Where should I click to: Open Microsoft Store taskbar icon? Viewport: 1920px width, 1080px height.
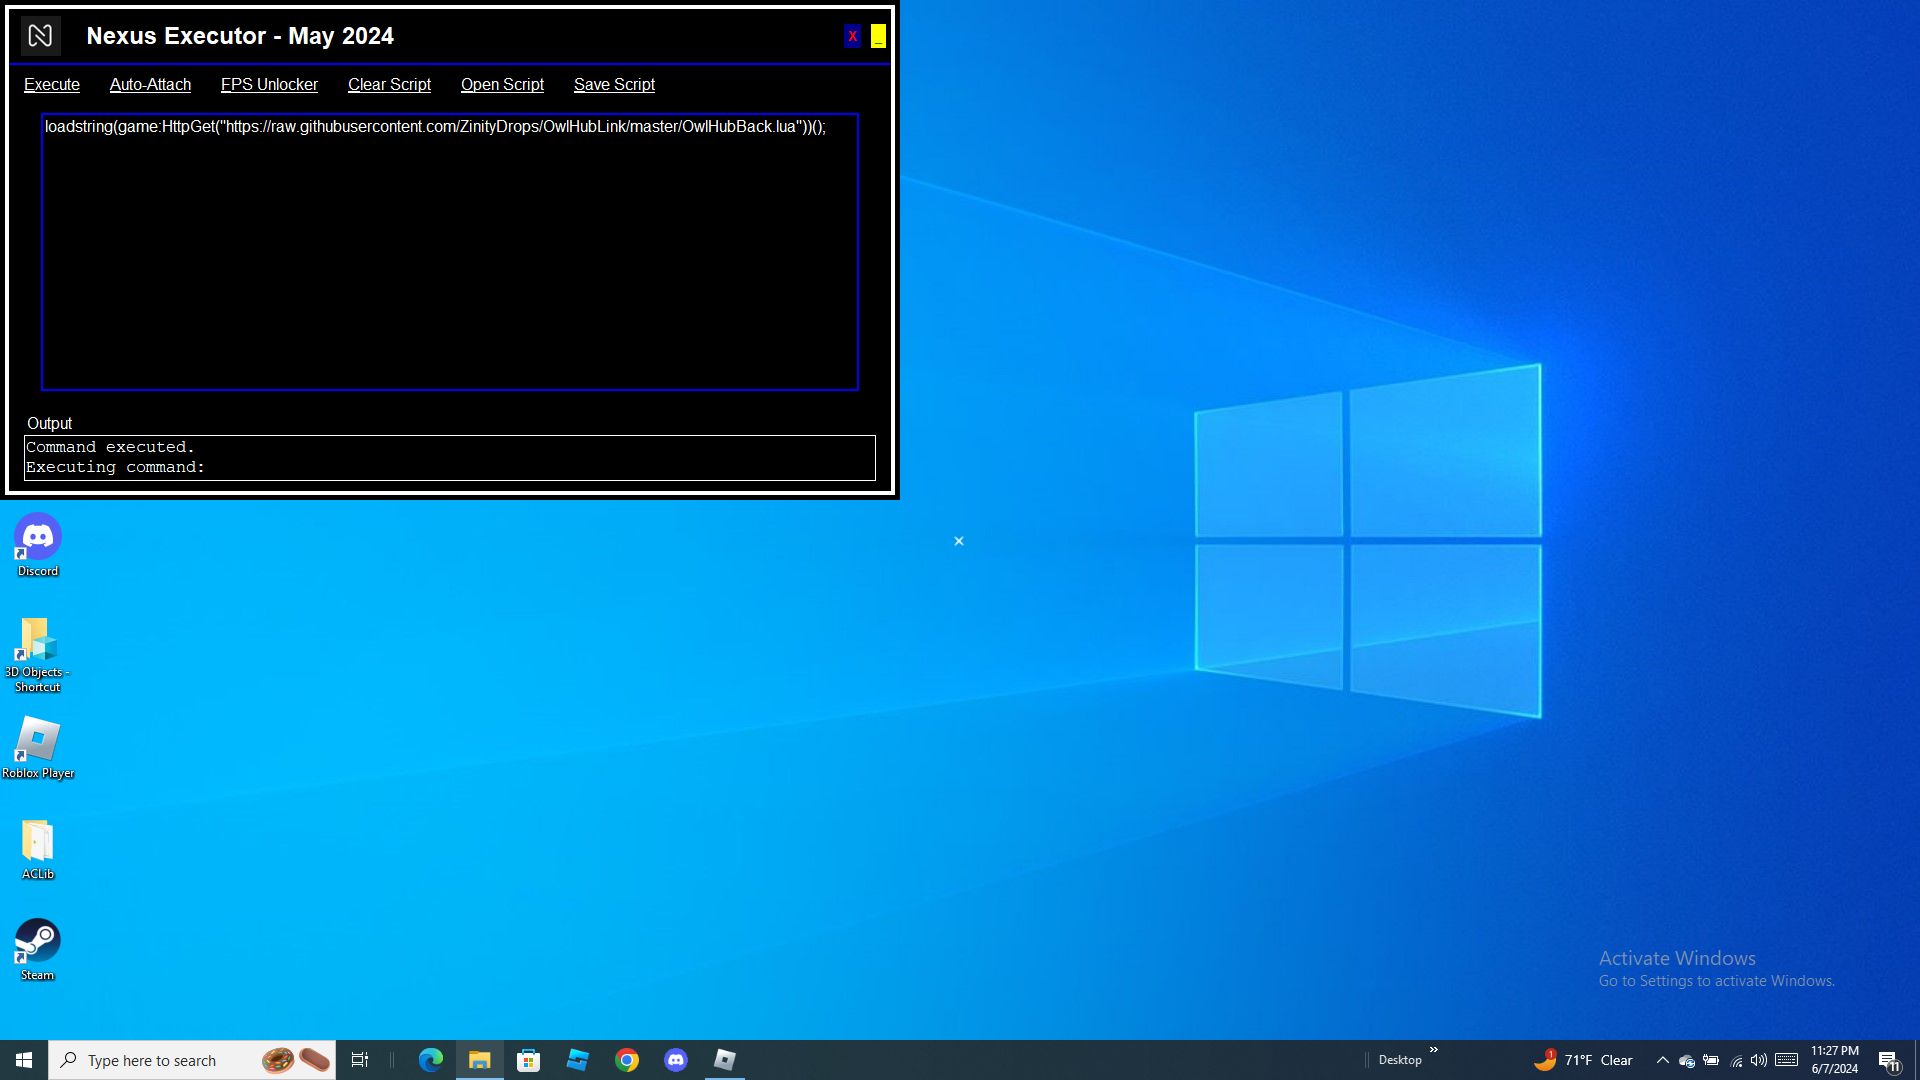528,1060
